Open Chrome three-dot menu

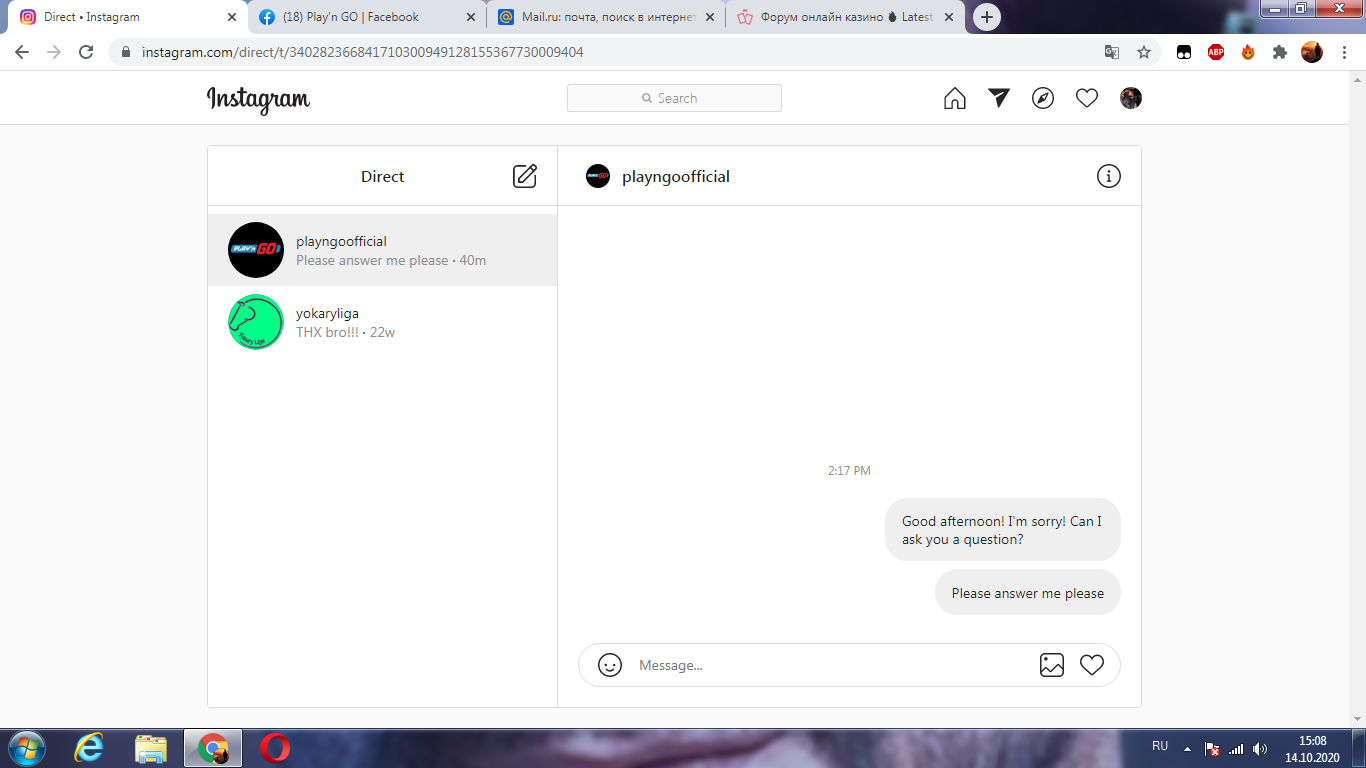tap(1343, 52)
